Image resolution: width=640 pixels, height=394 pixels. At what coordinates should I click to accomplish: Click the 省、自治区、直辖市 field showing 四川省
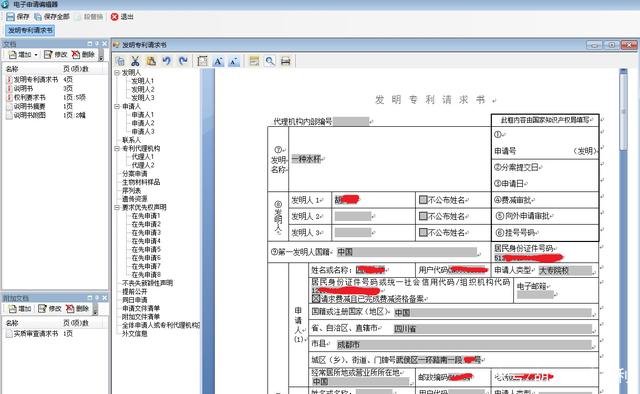coord(492,329)
